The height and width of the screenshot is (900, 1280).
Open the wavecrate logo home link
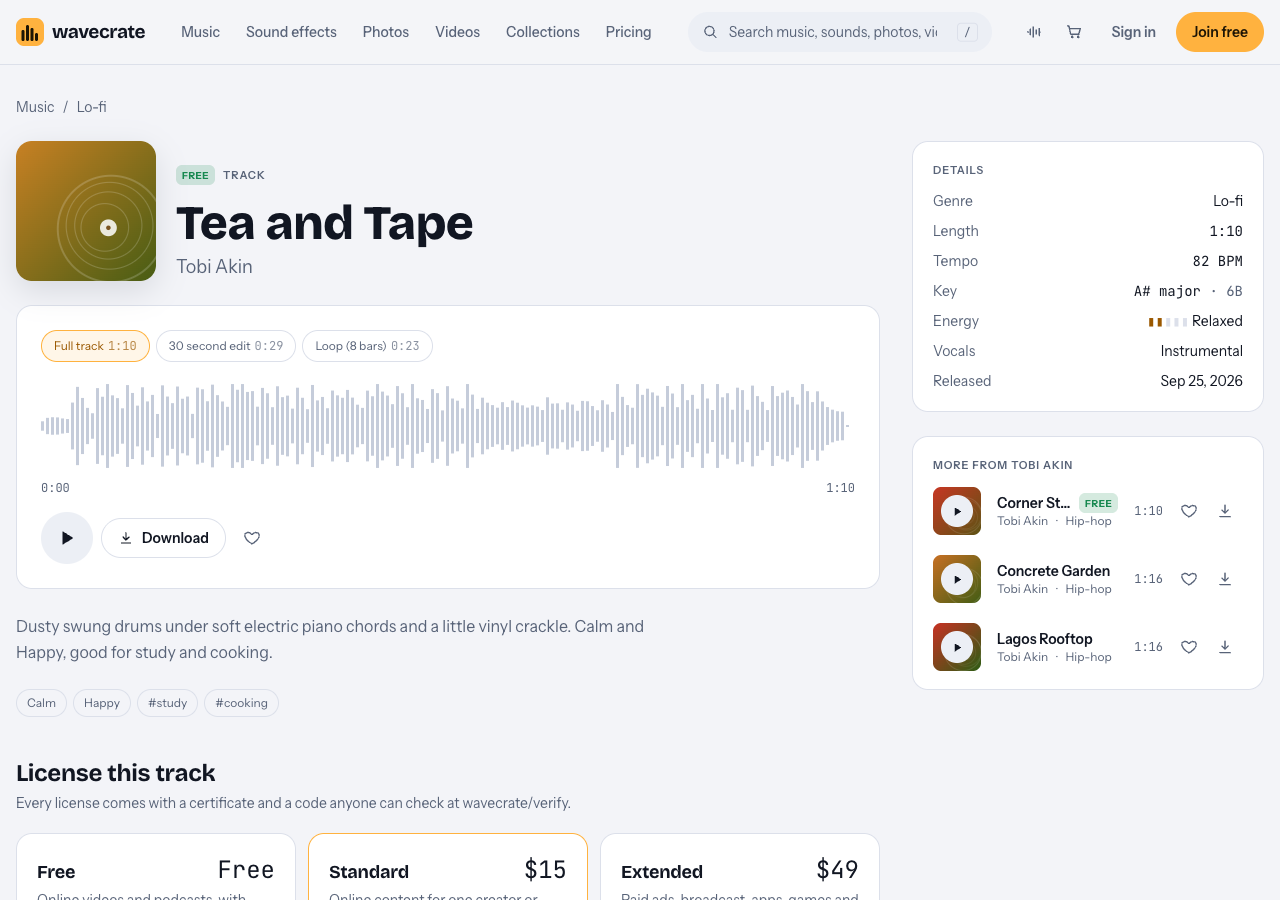pyautogui.click(x=81, y=32)
